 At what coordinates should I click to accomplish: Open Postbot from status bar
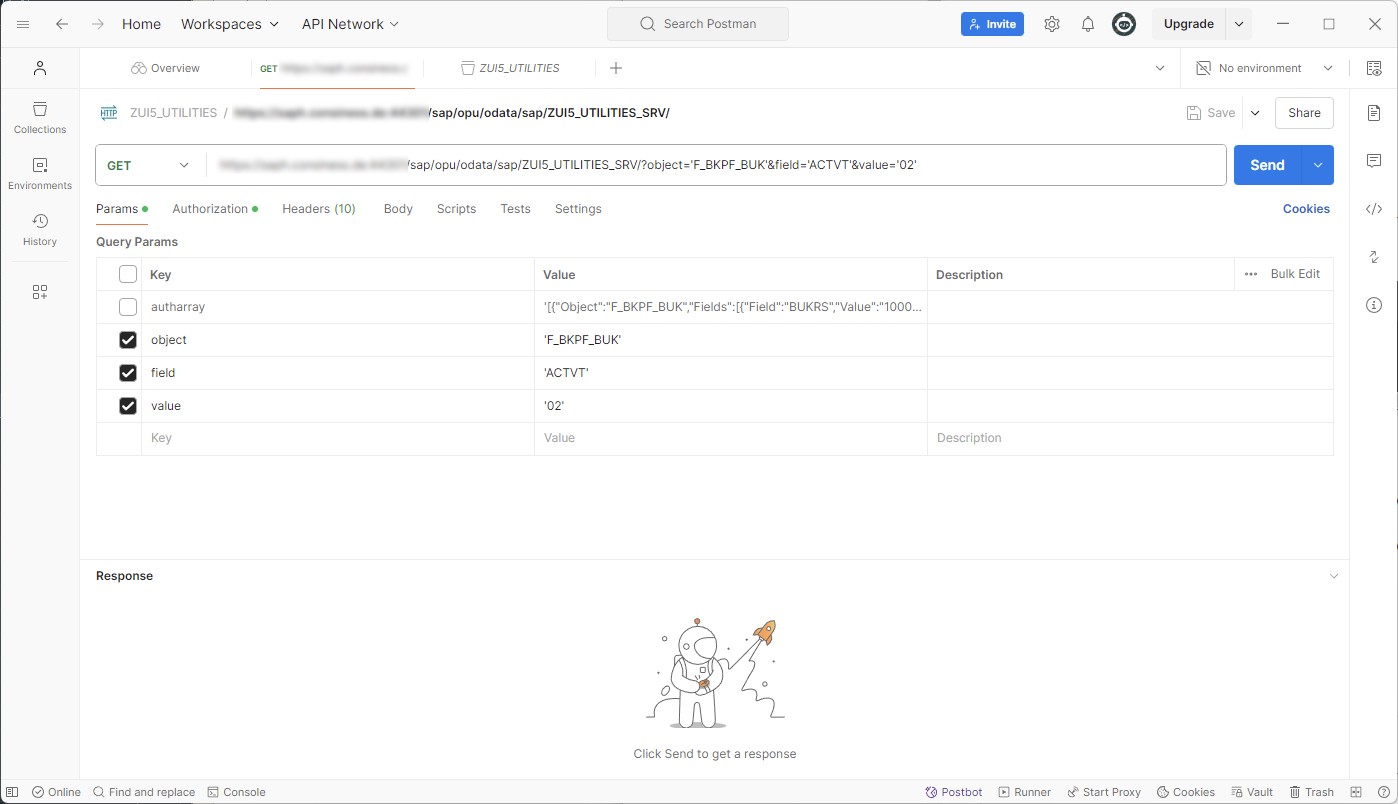coord(954,792)
